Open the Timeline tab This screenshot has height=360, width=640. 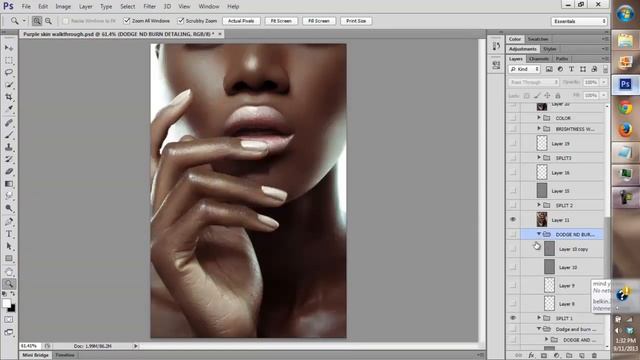tap(65, 355)
